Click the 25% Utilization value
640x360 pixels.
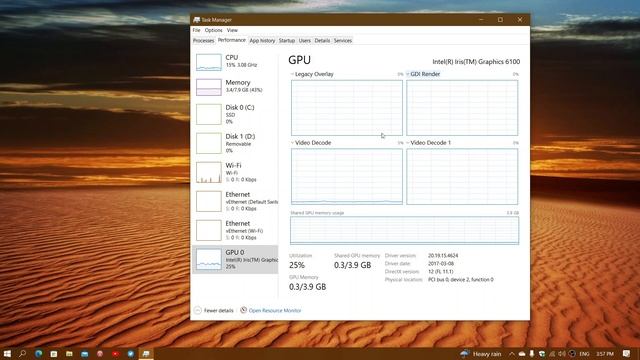(297, 265)
